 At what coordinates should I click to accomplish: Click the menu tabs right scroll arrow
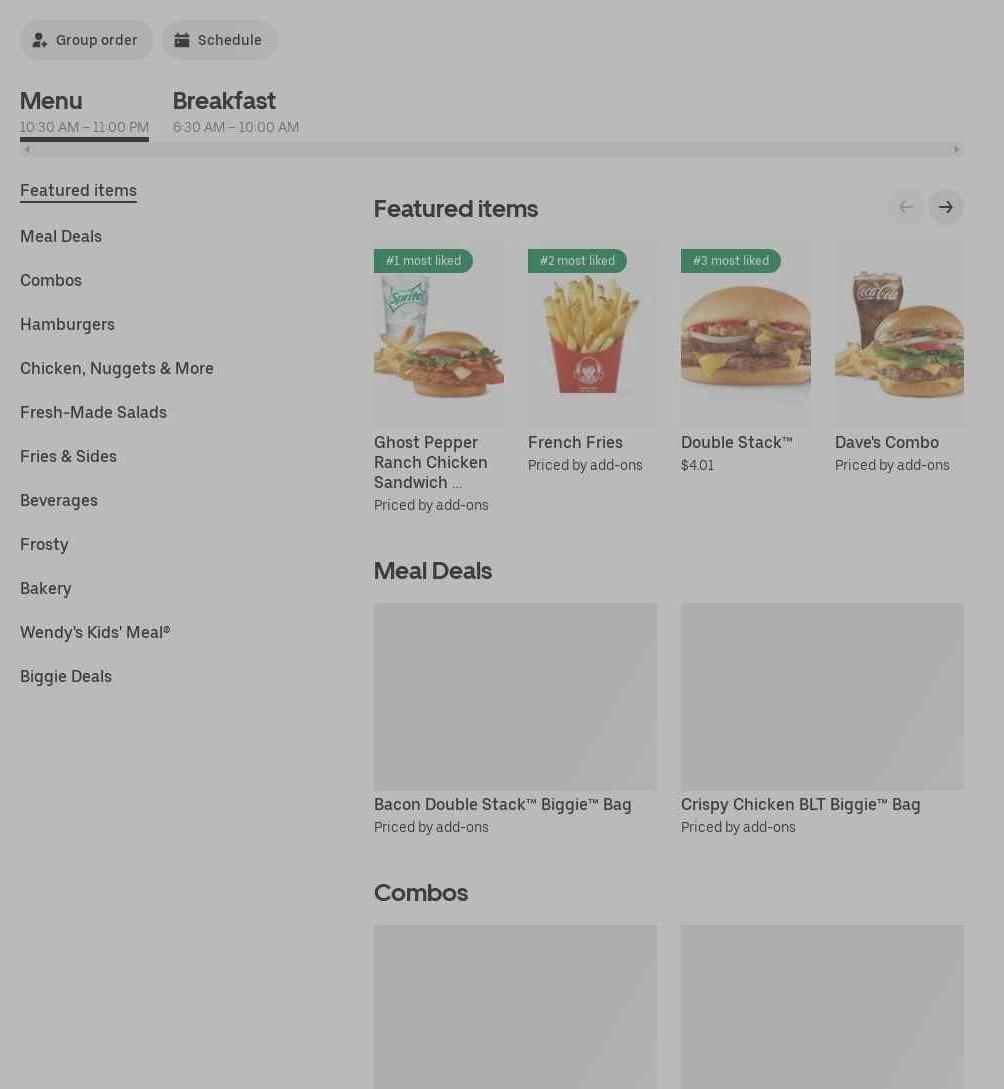tap(956, 149)
